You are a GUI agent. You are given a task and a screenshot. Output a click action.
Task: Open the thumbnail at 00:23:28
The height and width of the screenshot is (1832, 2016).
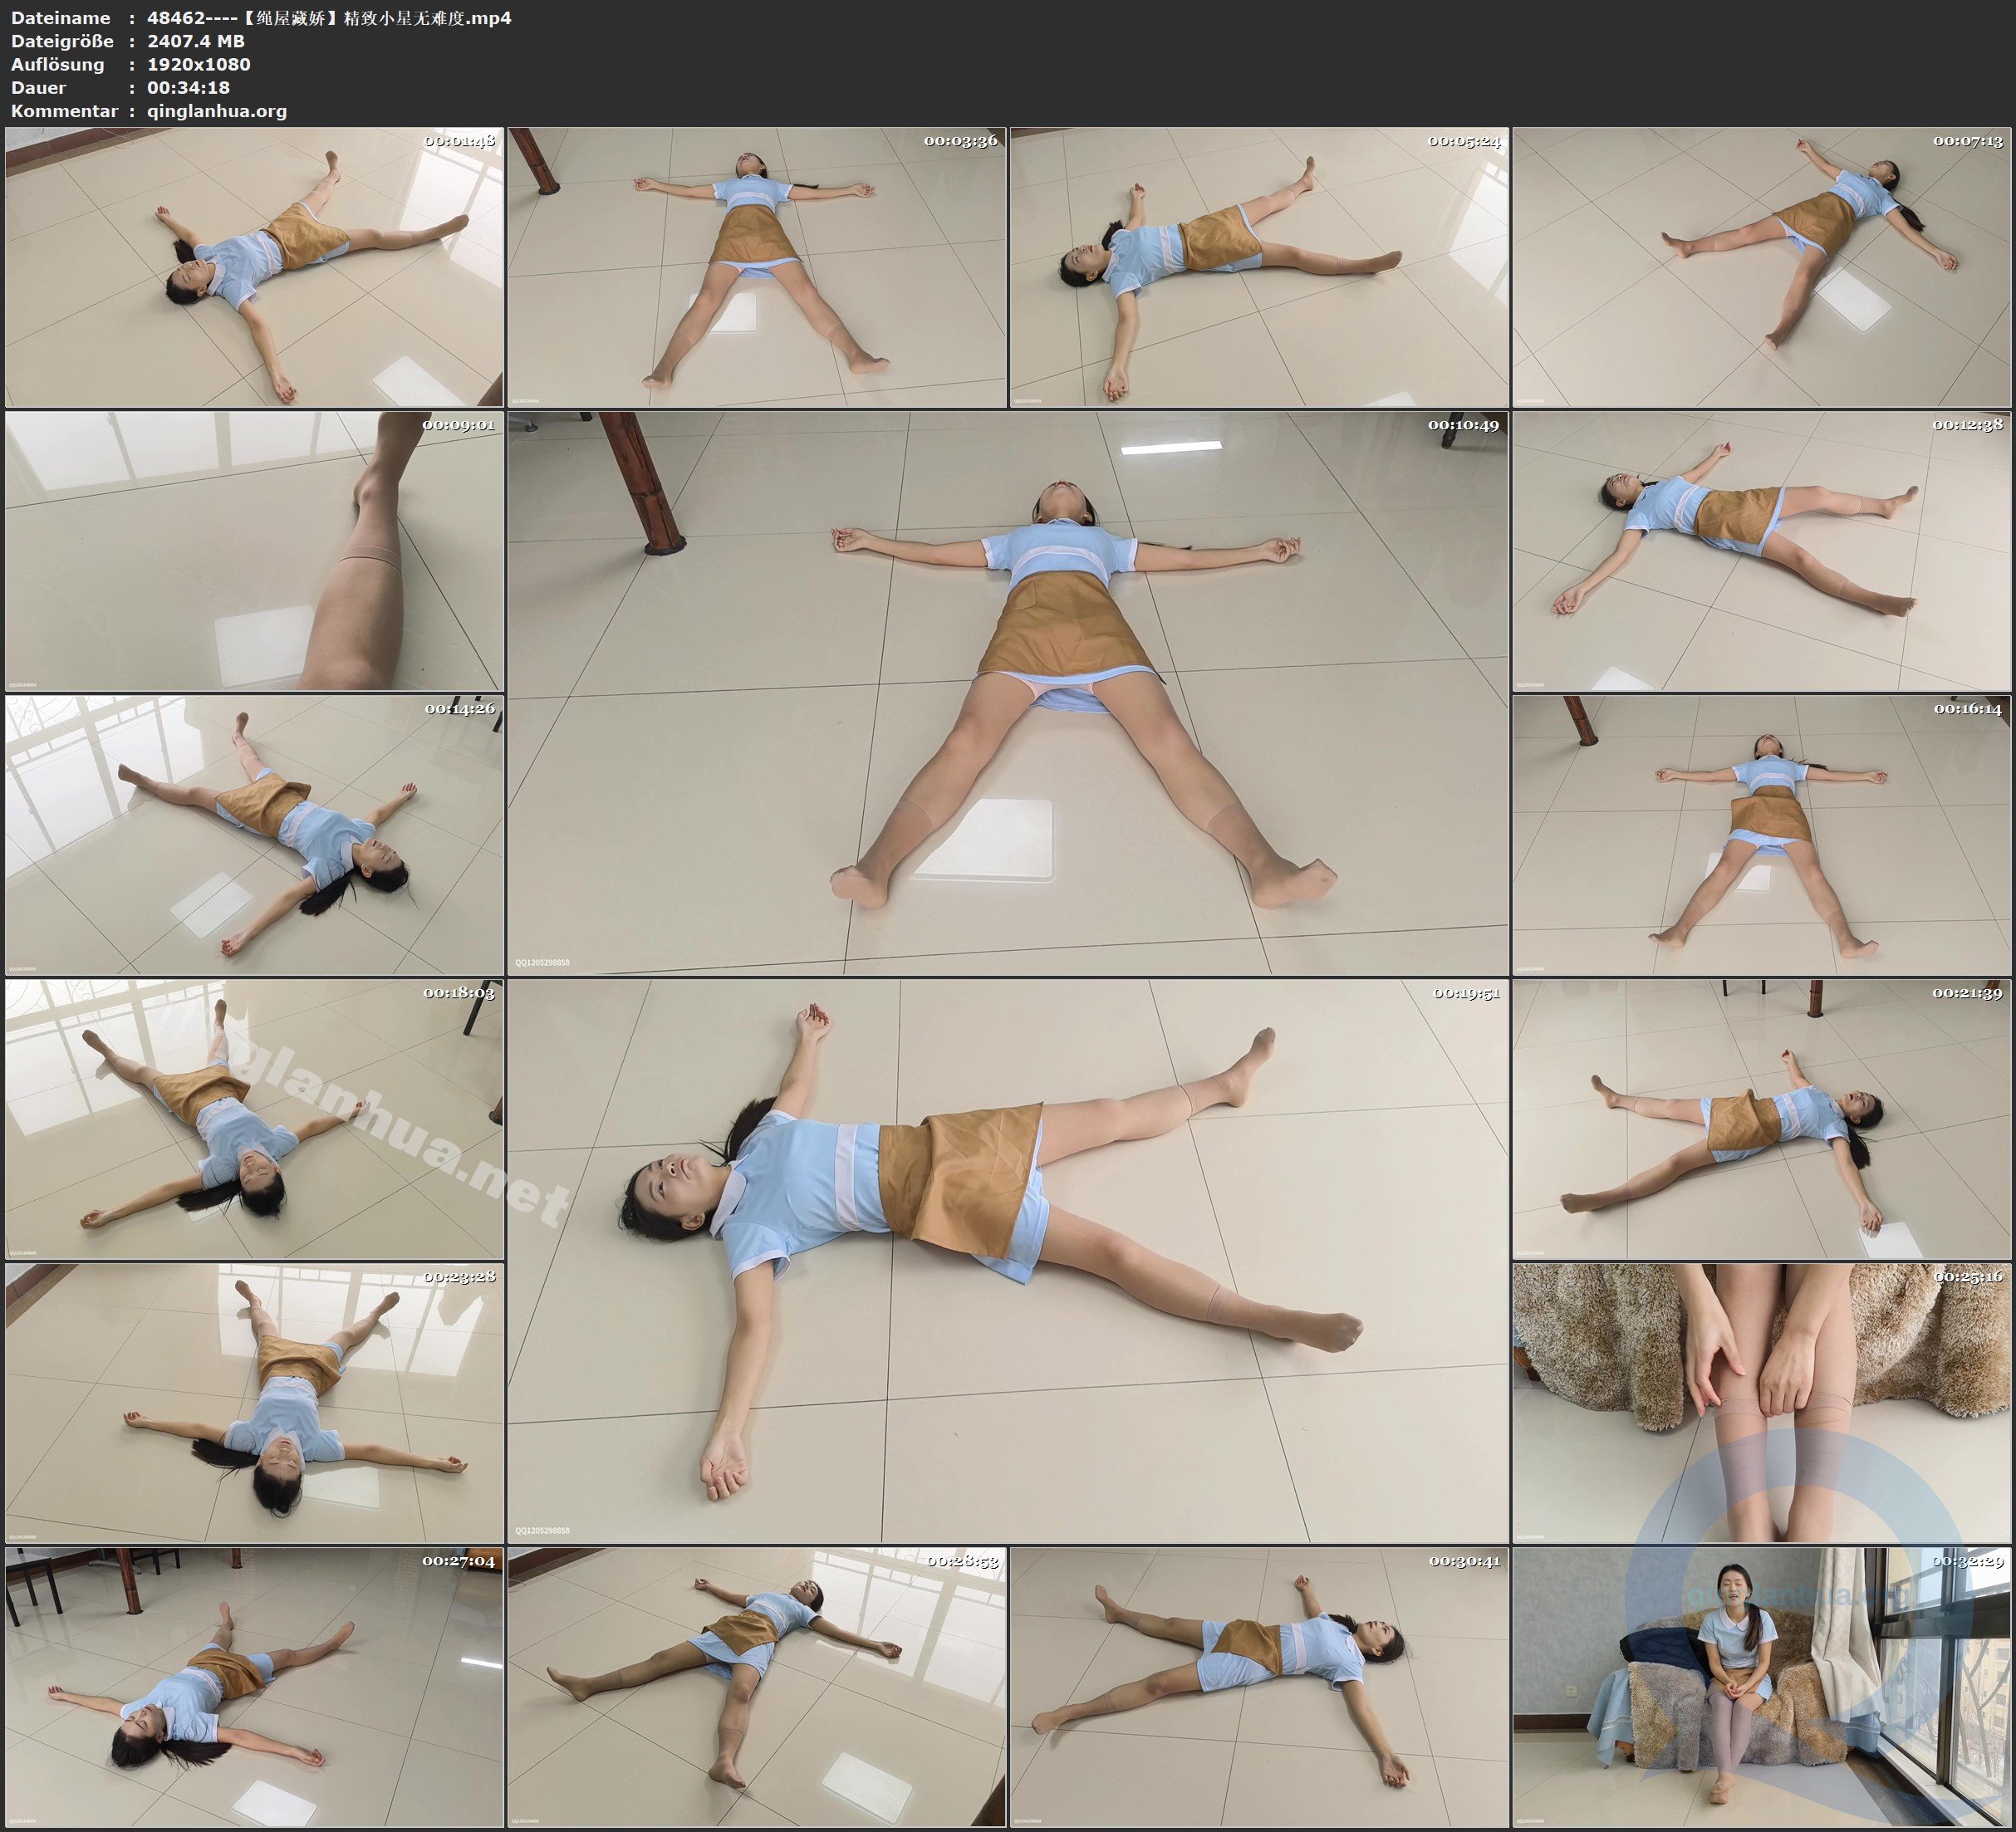[254, 1403]
